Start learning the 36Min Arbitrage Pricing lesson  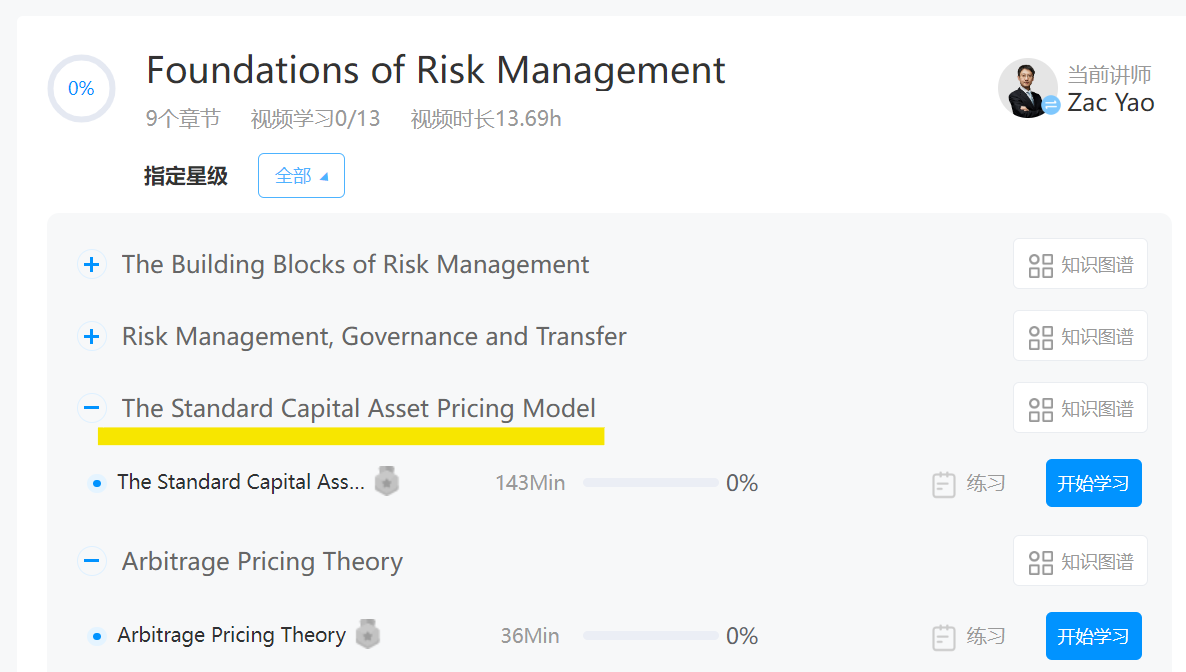coord(1093,637)
